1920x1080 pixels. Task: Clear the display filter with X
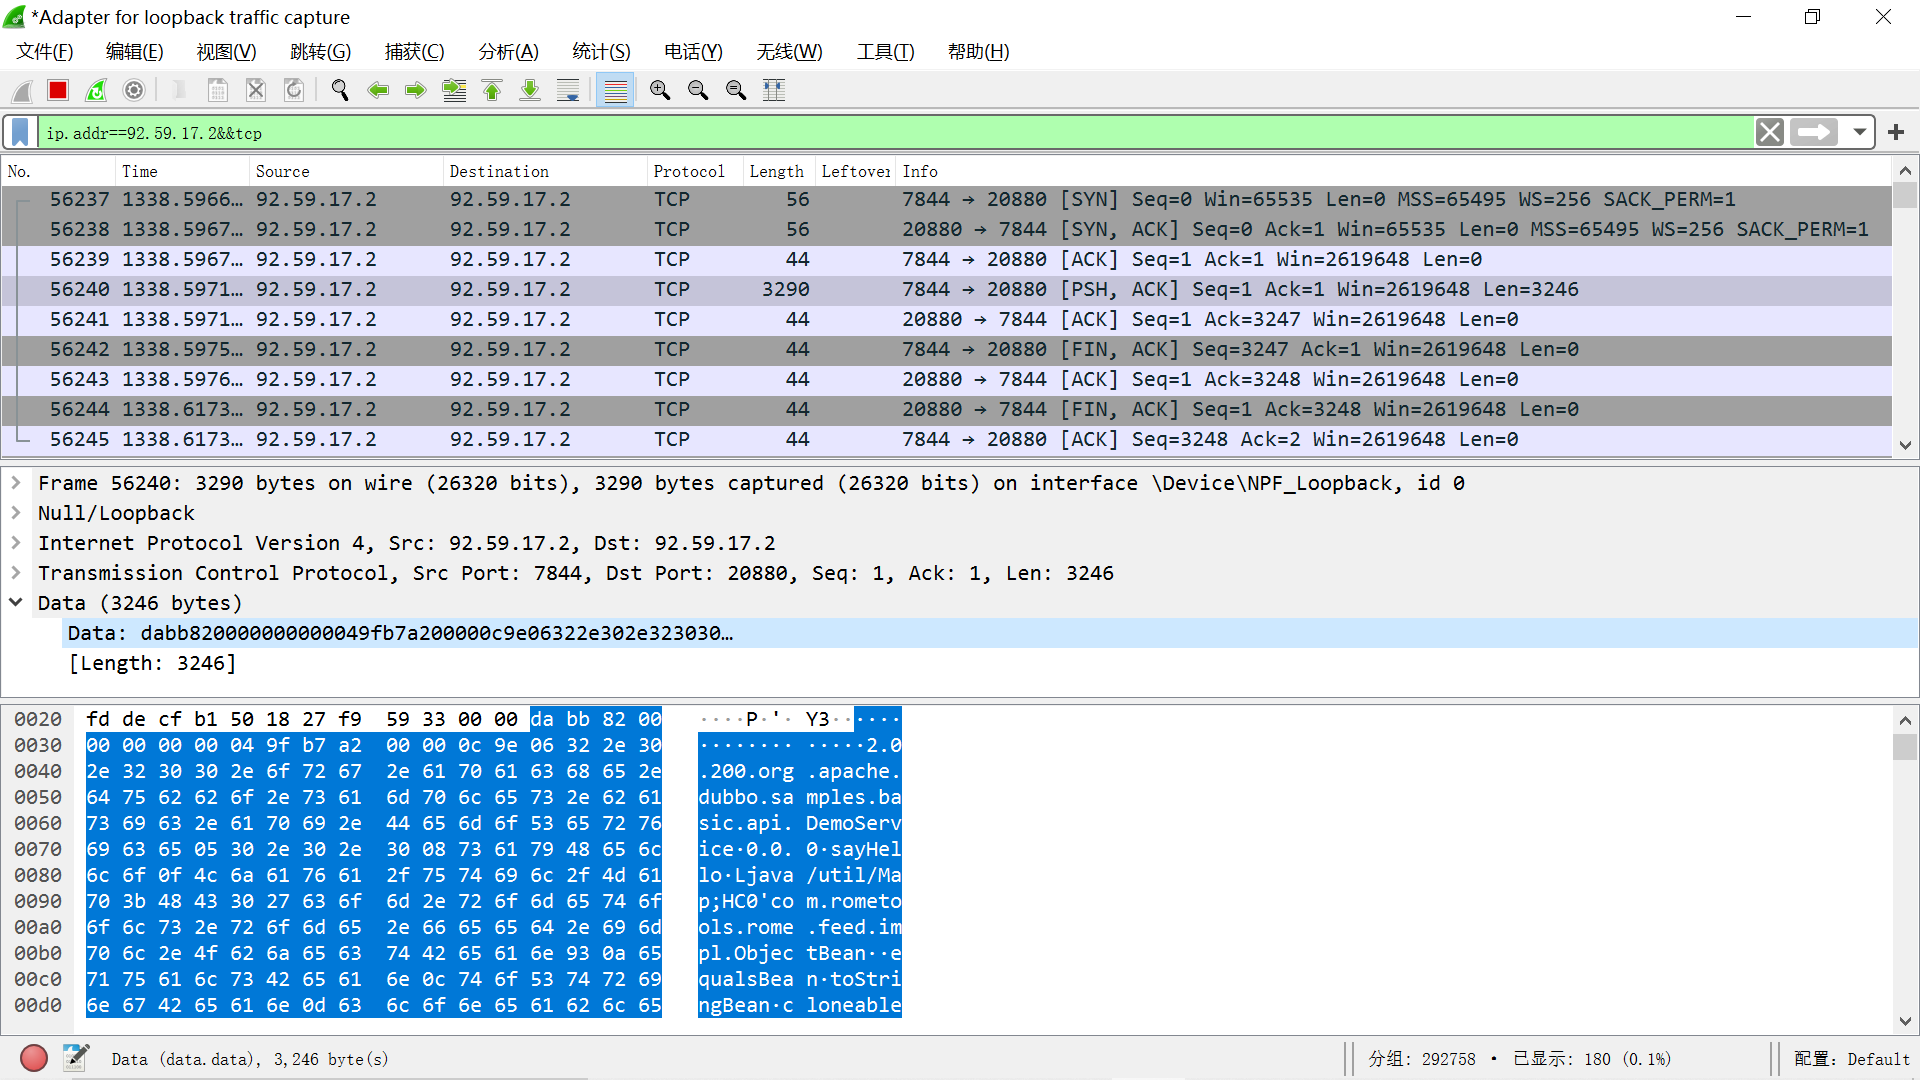[1769, 132]
